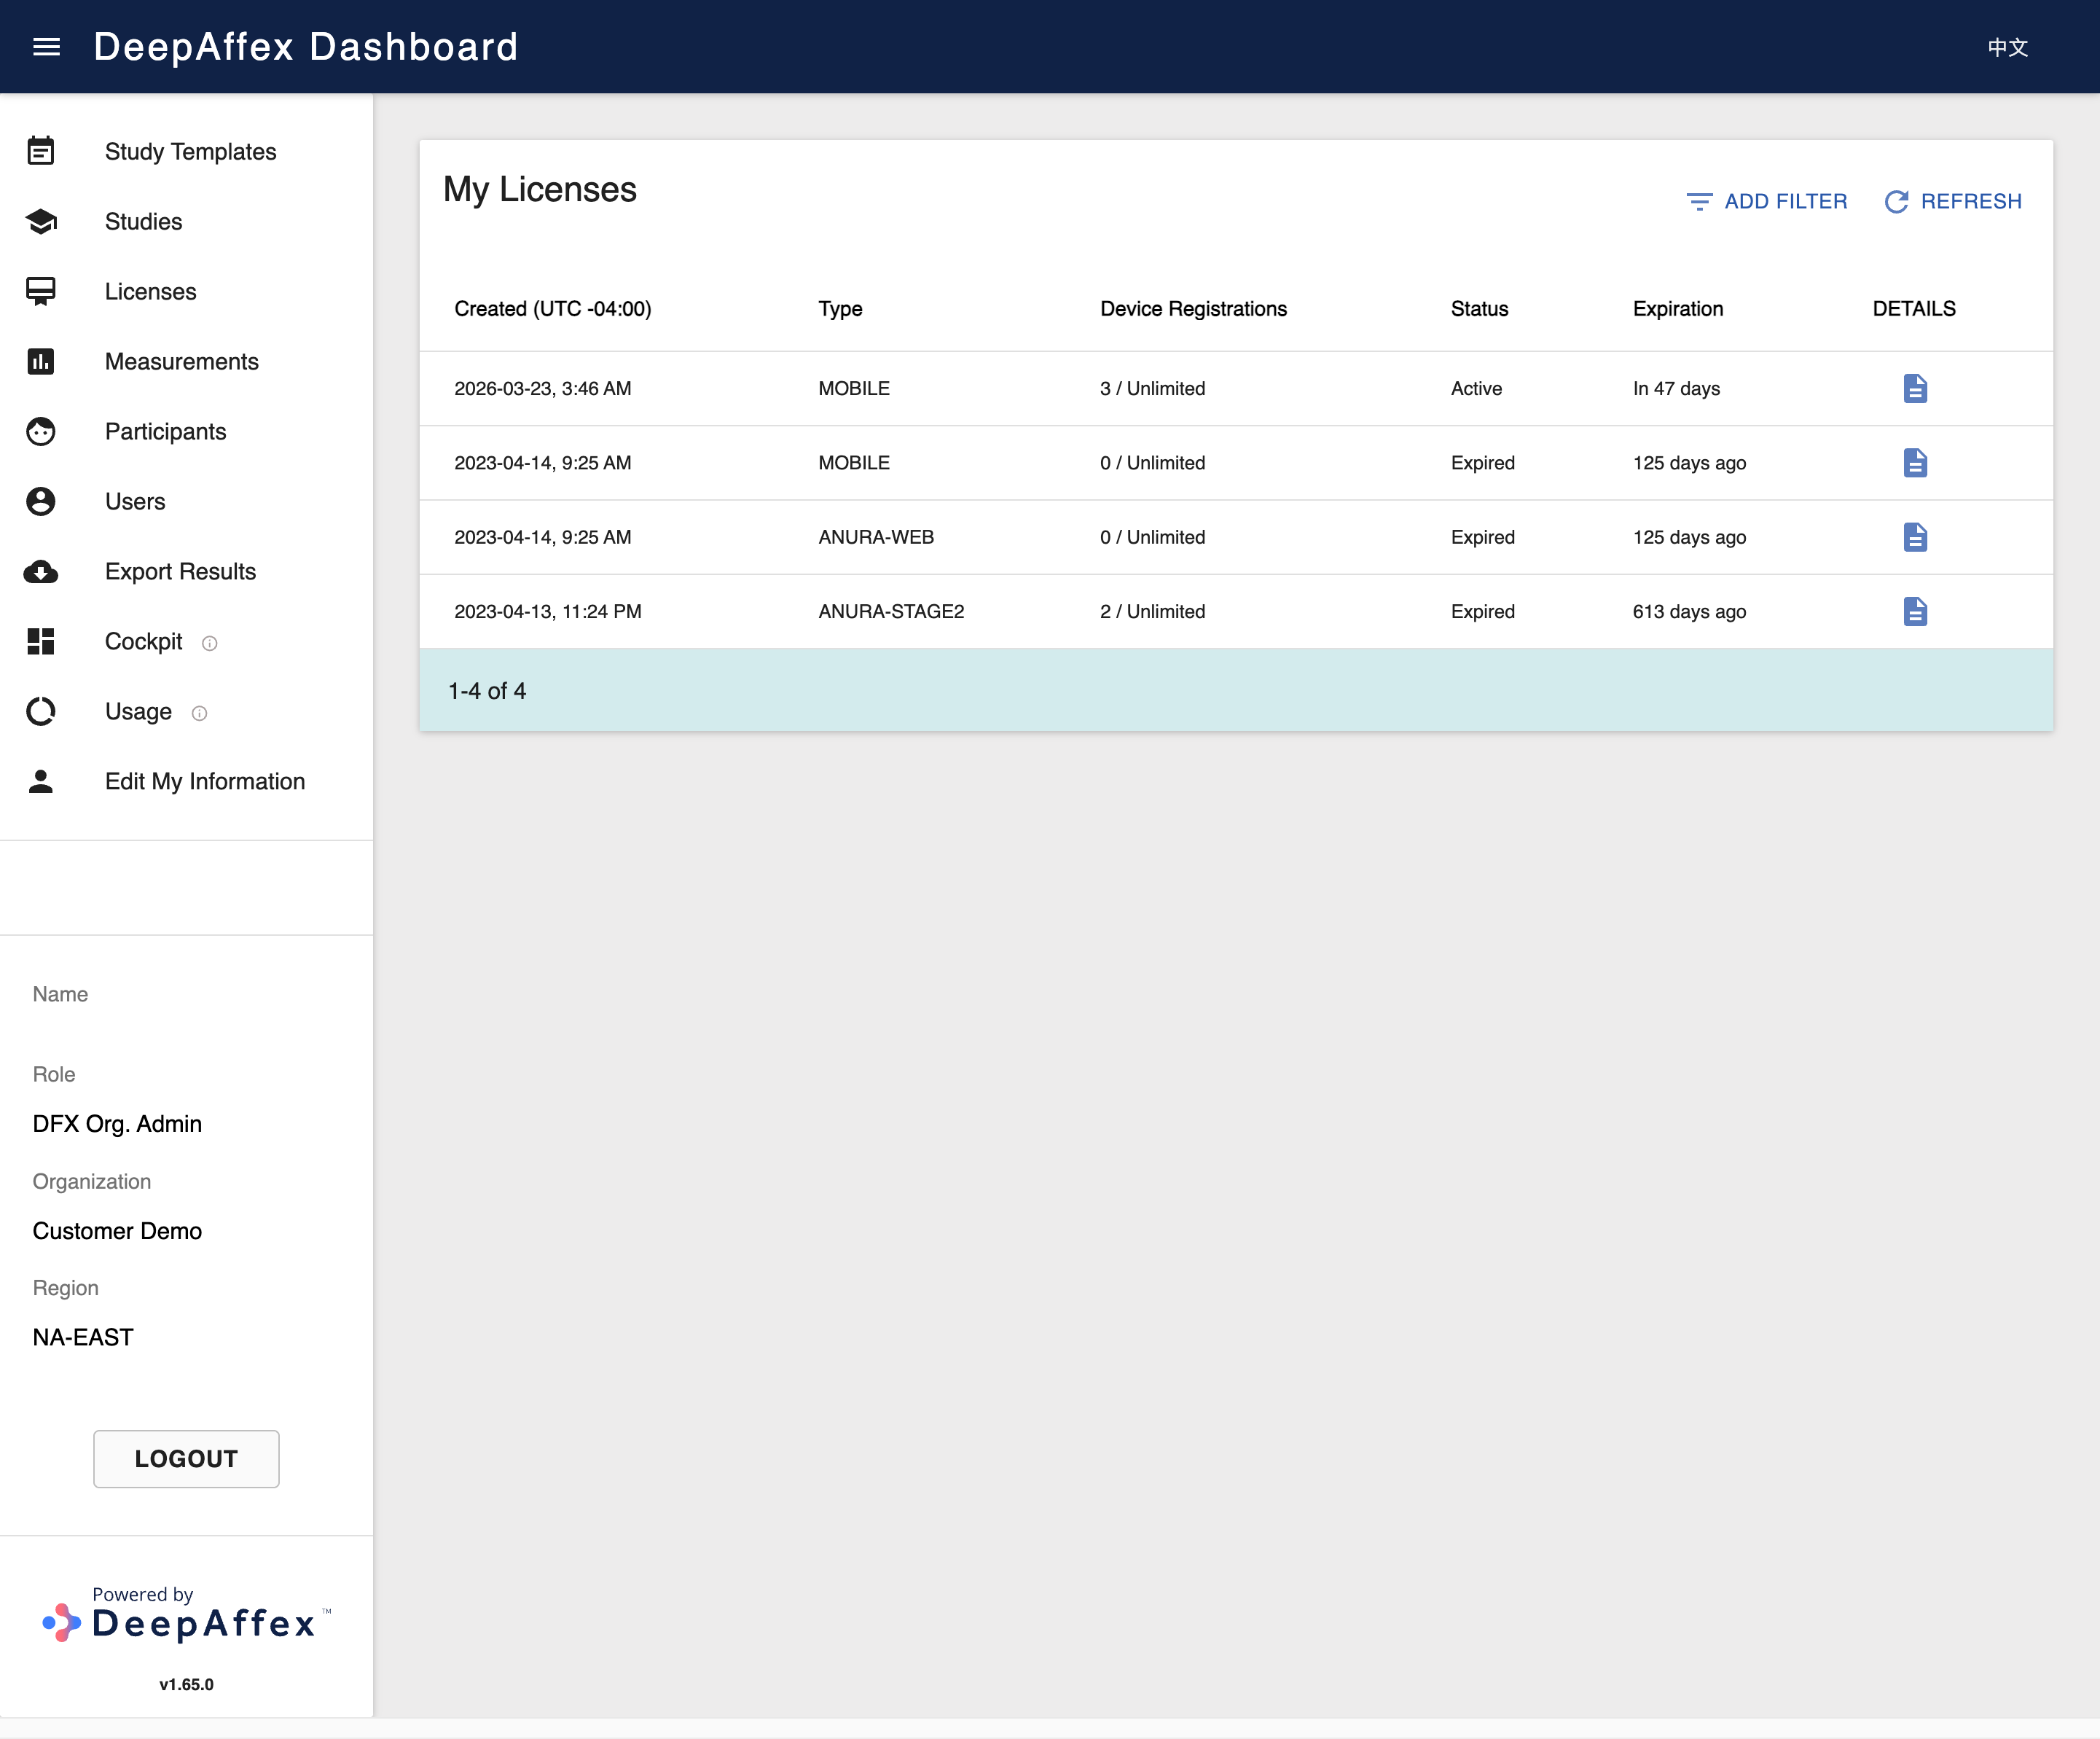Click the v1.65.0 version label
Image resolution: width=2100 pixels, height=1739 pixels.
point(186,1685)
